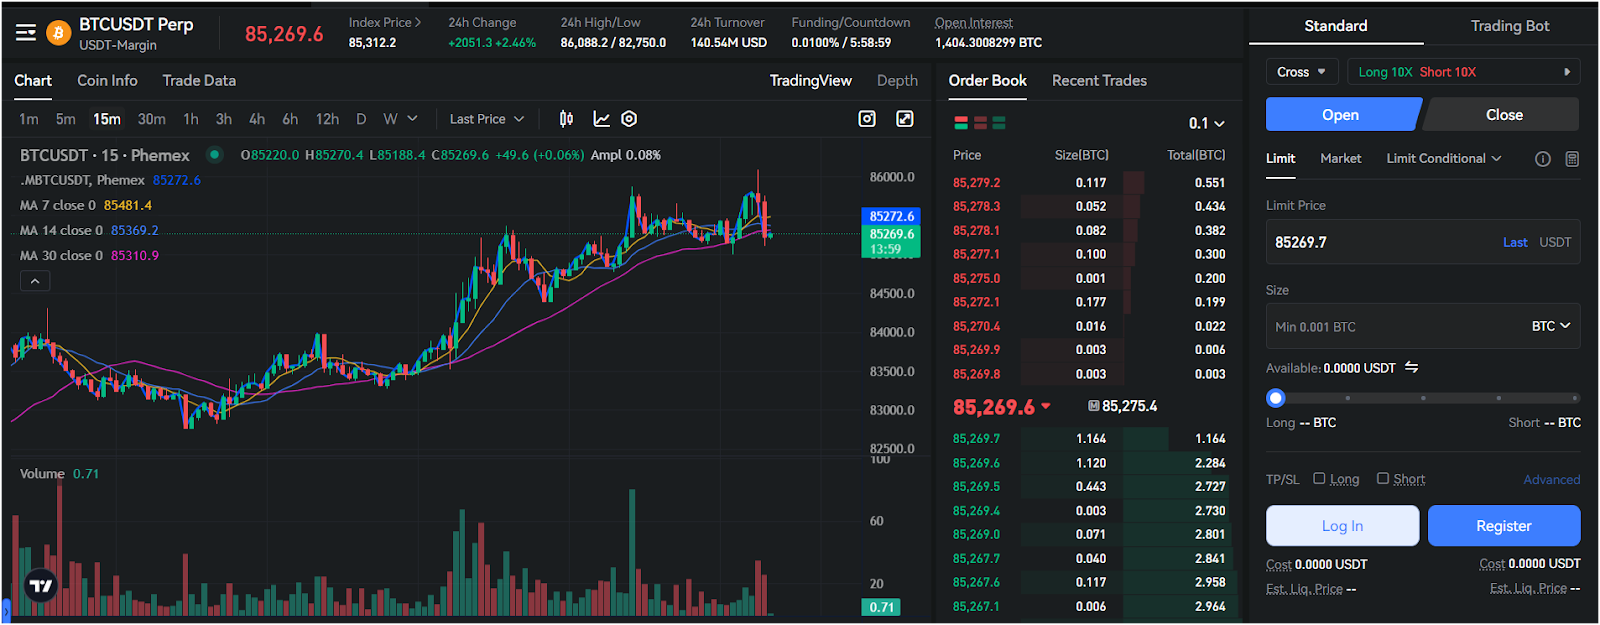
Task: Select the Limit order tab
Action: [x=1280, y=158]
